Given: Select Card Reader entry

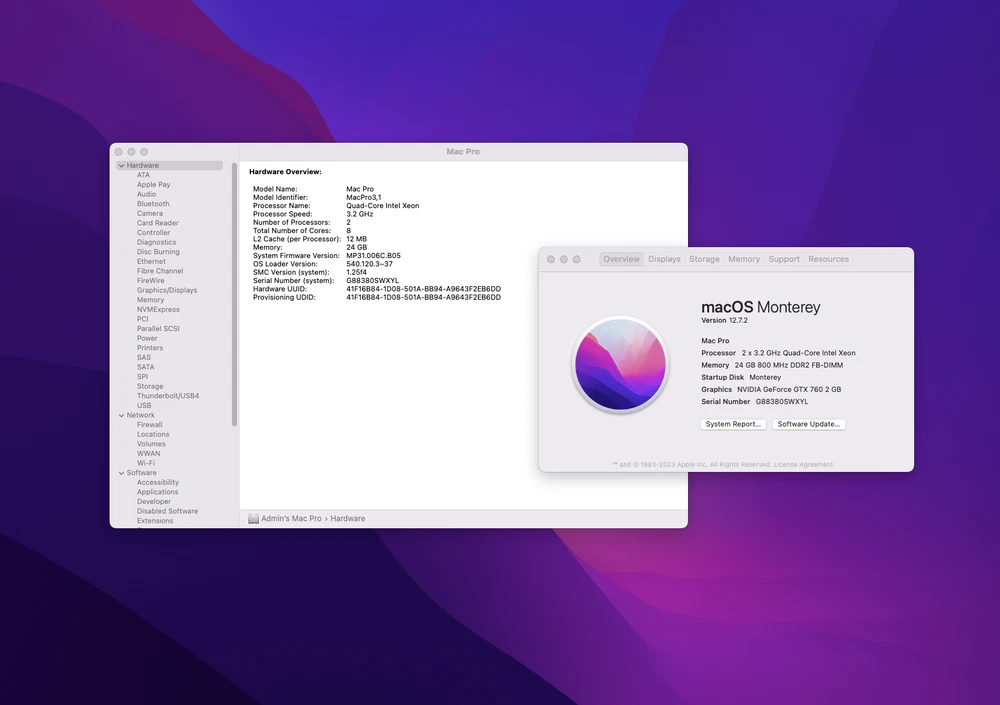Looking at the screenshot, I should pyautogui.click(x=158, y=223).
